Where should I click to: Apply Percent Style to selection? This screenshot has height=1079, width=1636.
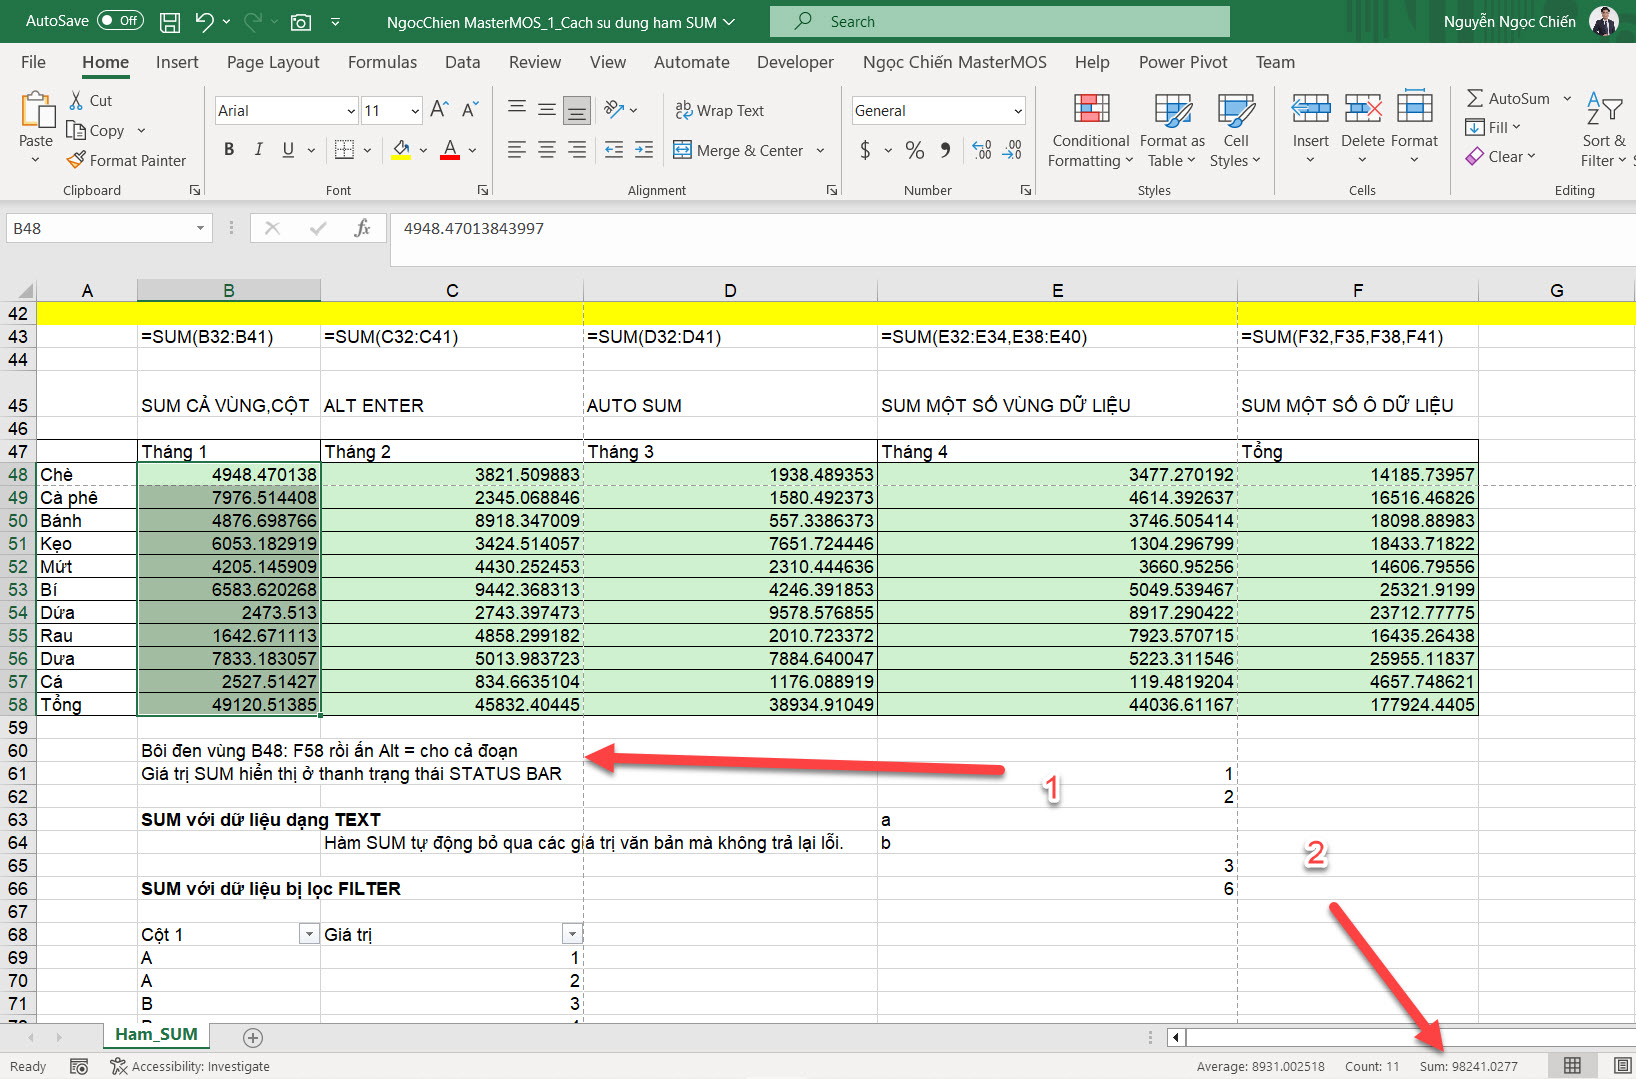pos(913,149)
